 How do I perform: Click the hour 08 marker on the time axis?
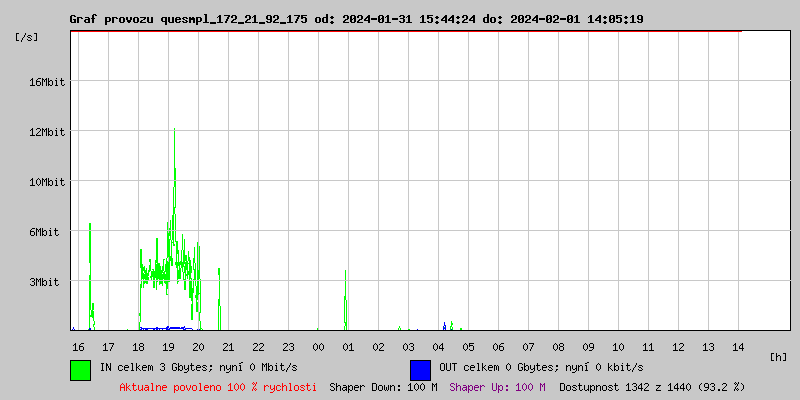click(x=558, y=346)
